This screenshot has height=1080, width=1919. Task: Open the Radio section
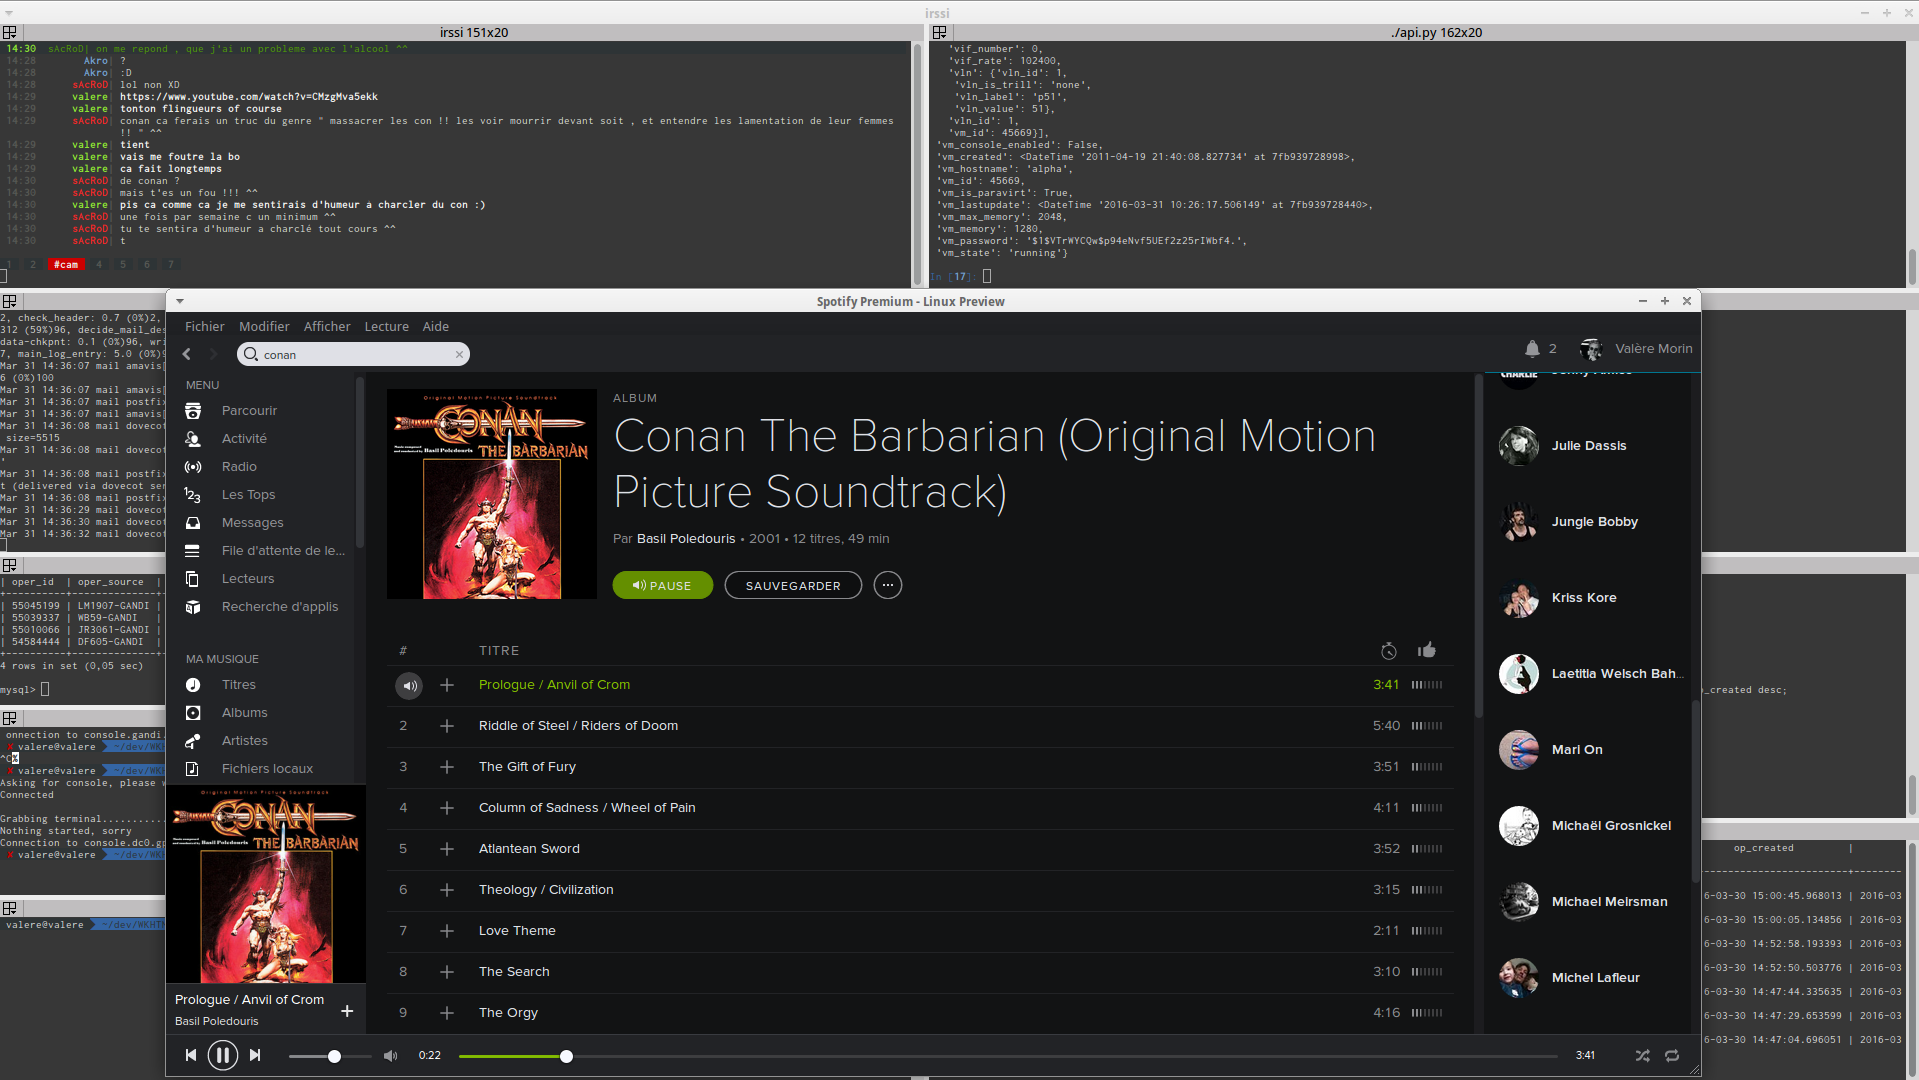click(x=239, y=467)
